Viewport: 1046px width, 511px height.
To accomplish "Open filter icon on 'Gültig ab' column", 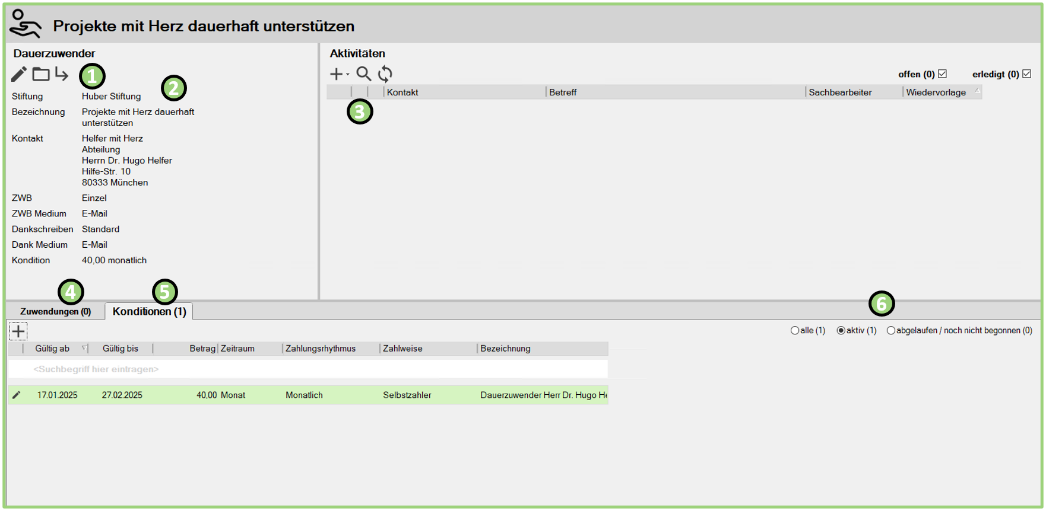I will (x=84, y=349).
